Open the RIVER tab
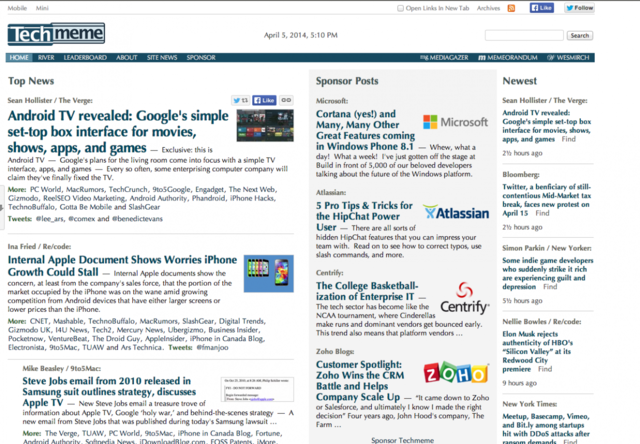 tap(46, 58)
